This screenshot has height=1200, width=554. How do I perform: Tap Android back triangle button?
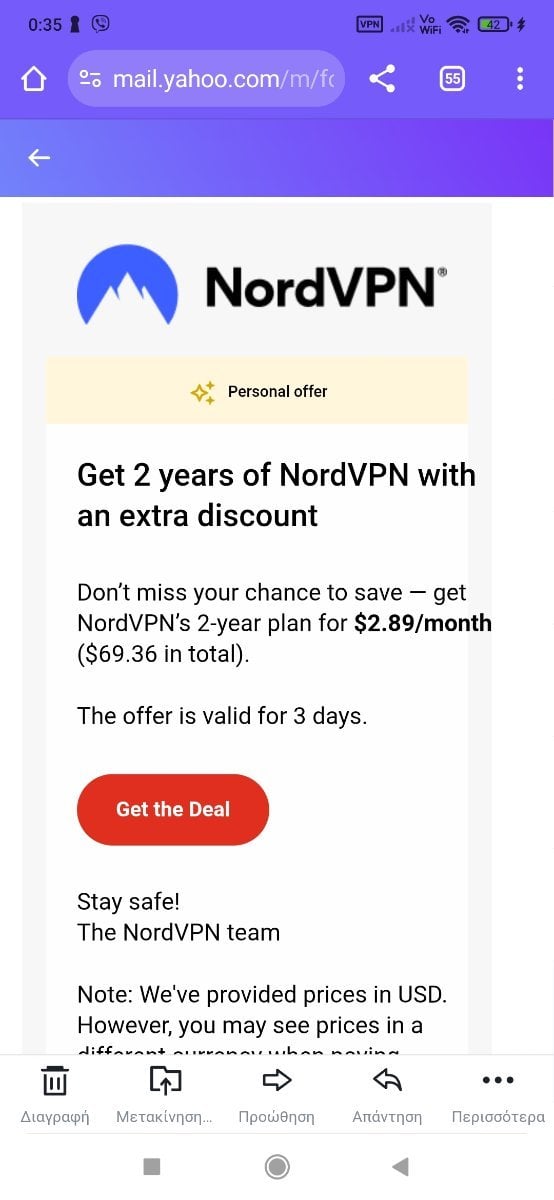tap(400, 1166)
